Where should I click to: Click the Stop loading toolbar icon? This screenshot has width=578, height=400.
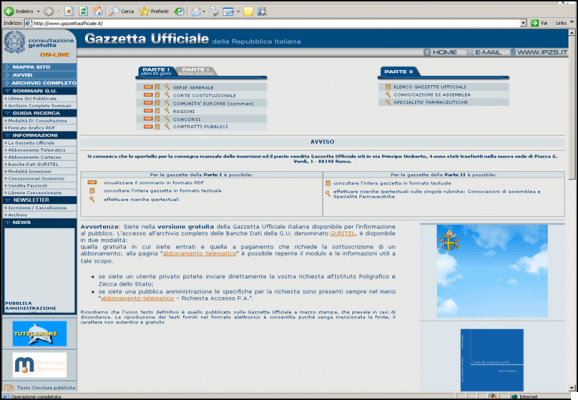tap(69, 11)
